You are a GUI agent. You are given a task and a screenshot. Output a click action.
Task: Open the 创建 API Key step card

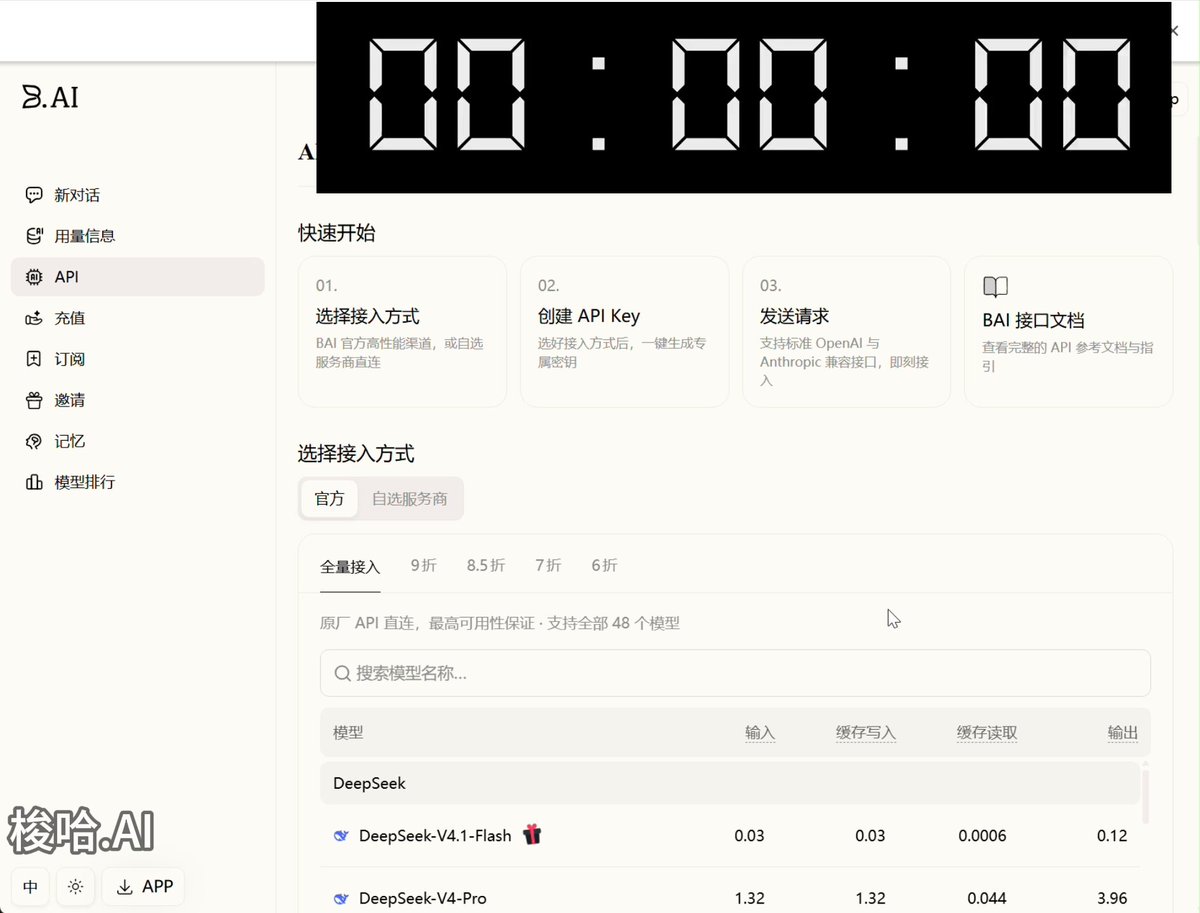(624, 331)
